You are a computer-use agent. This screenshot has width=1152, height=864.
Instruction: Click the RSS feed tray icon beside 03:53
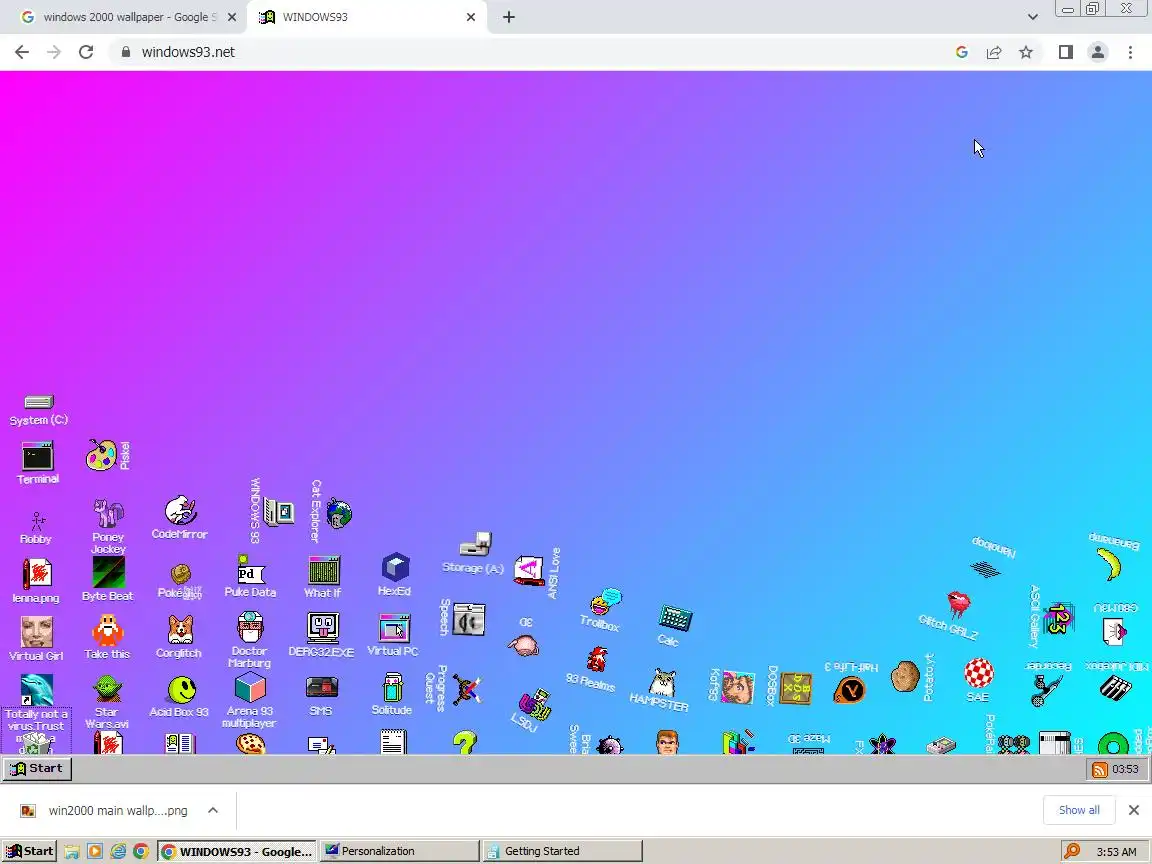click(x=1100, y=769)
